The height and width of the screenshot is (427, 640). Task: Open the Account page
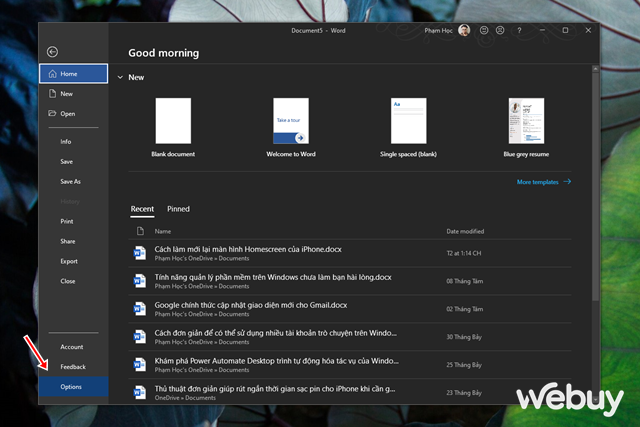(71, 347)
